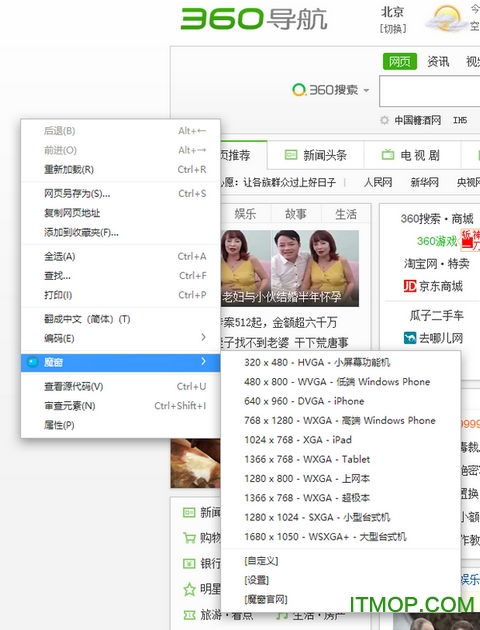Open the 人民网 link
Viewport: 480px width, 630px height.
click(x=378, y=182)
